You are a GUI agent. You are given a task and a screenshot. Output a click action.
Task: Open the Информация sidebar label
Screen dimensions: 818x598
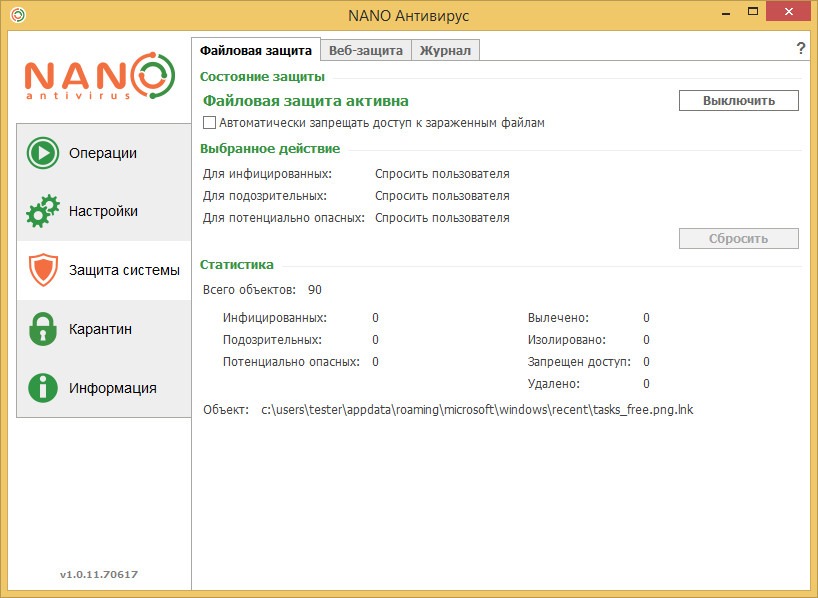tap(113, 388)
